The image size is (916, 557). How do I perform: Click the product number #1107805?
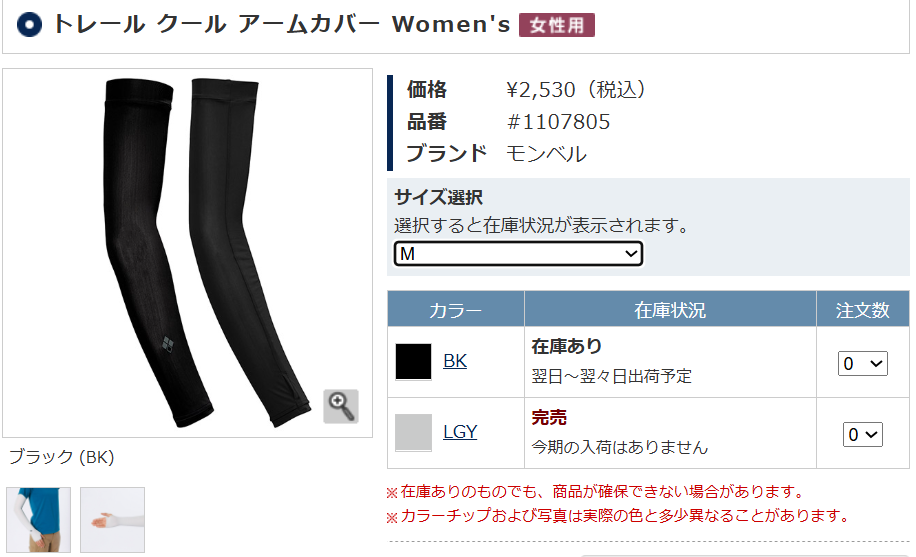click(558, 122)
